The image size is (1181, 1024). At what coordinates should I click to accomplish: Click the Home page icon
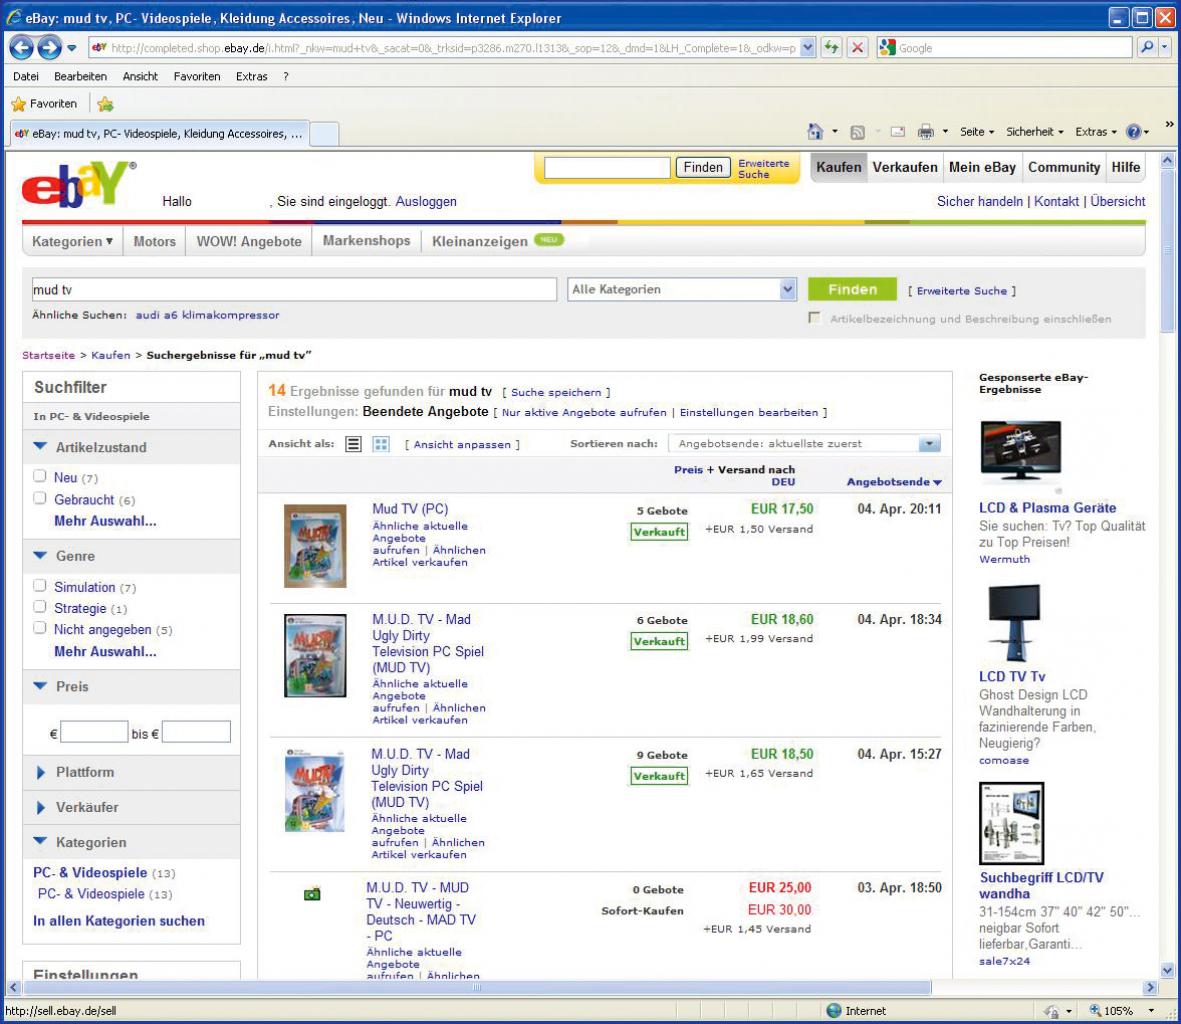coord(815,132)
